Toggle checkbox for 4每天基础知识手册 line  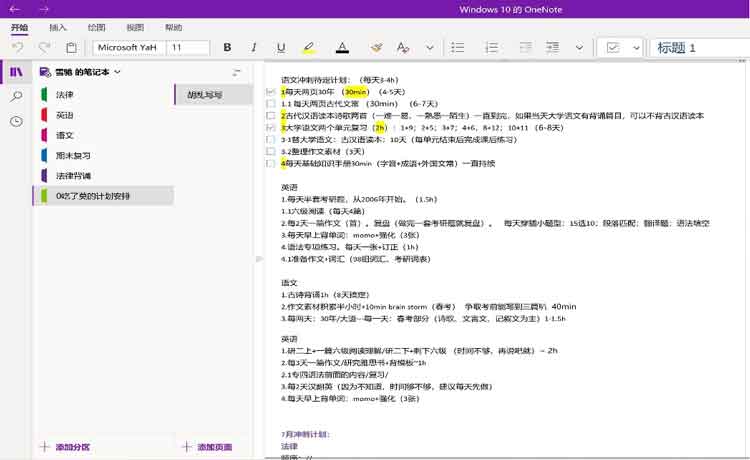point(271,163)
